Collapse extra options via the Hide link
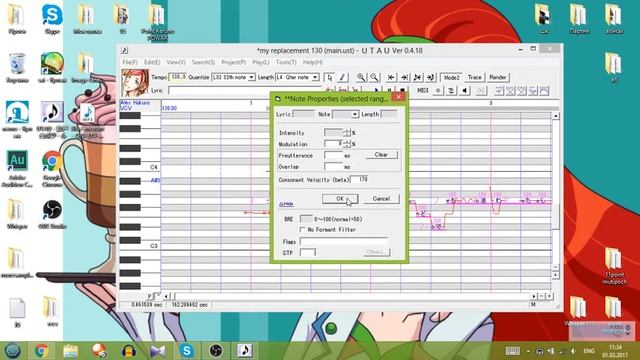Viewport: 640px width, 360px height. pos(286,204)
